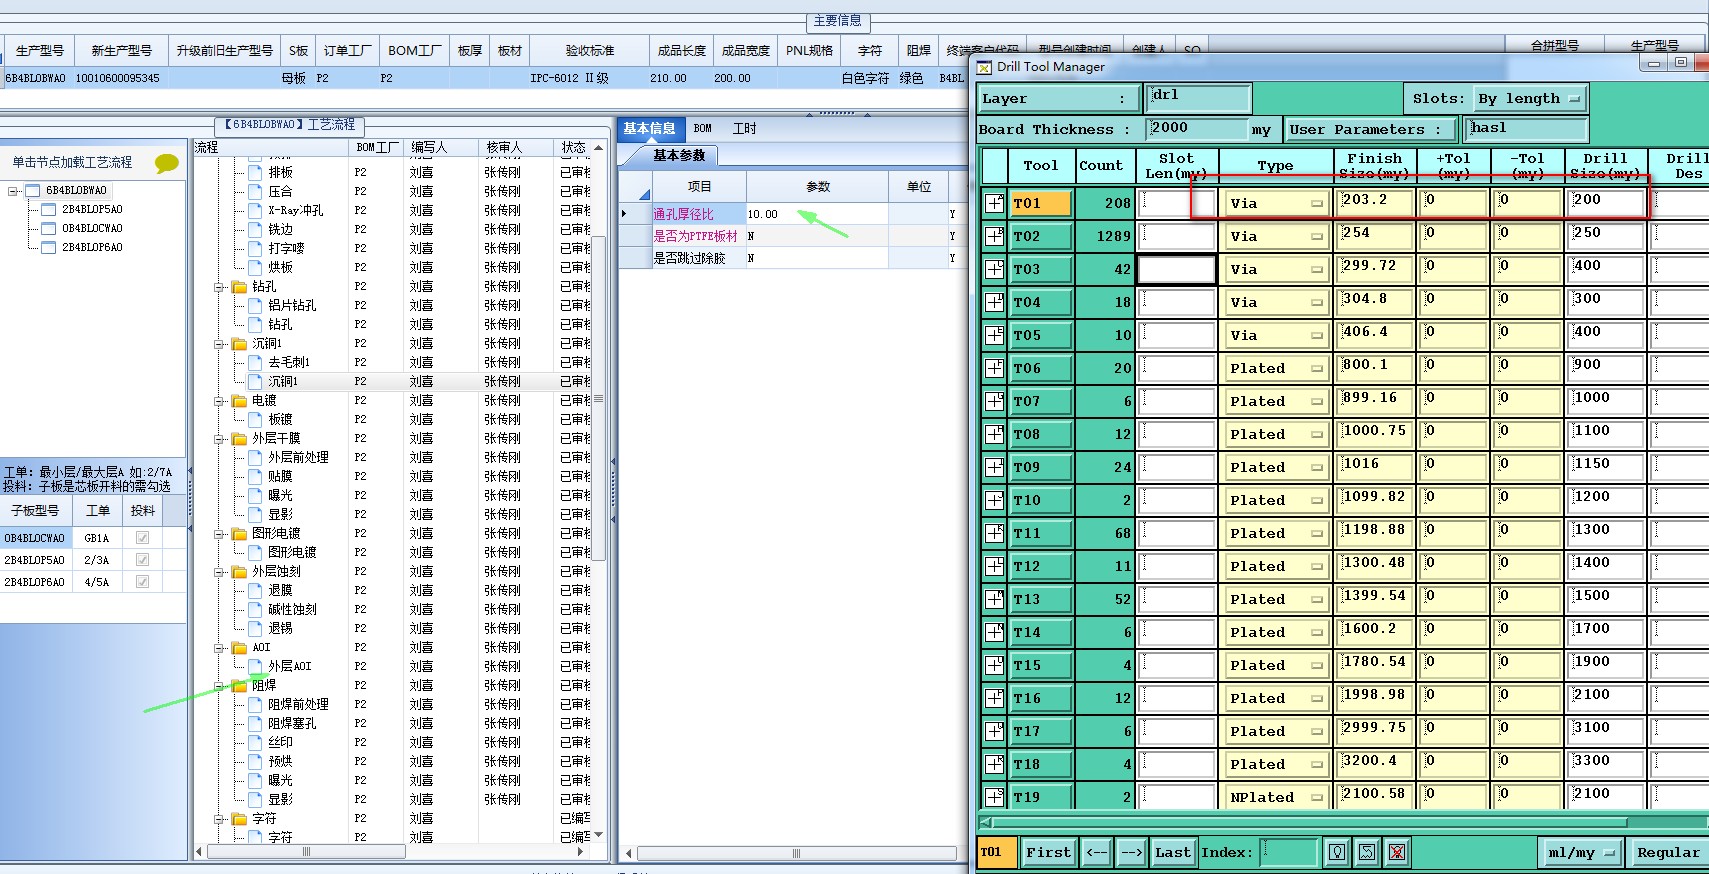Click the plus icon beside tool T14
The image size is (1709, 874).
tap(994, 632)
